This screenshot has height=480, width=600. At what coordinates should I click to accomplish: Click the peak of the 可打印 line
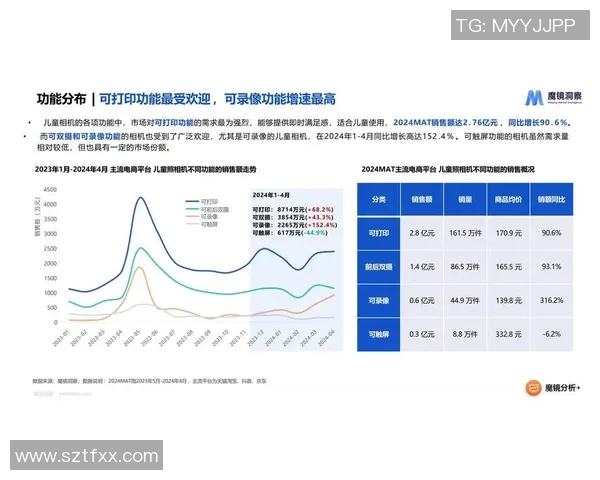[140, 198]
